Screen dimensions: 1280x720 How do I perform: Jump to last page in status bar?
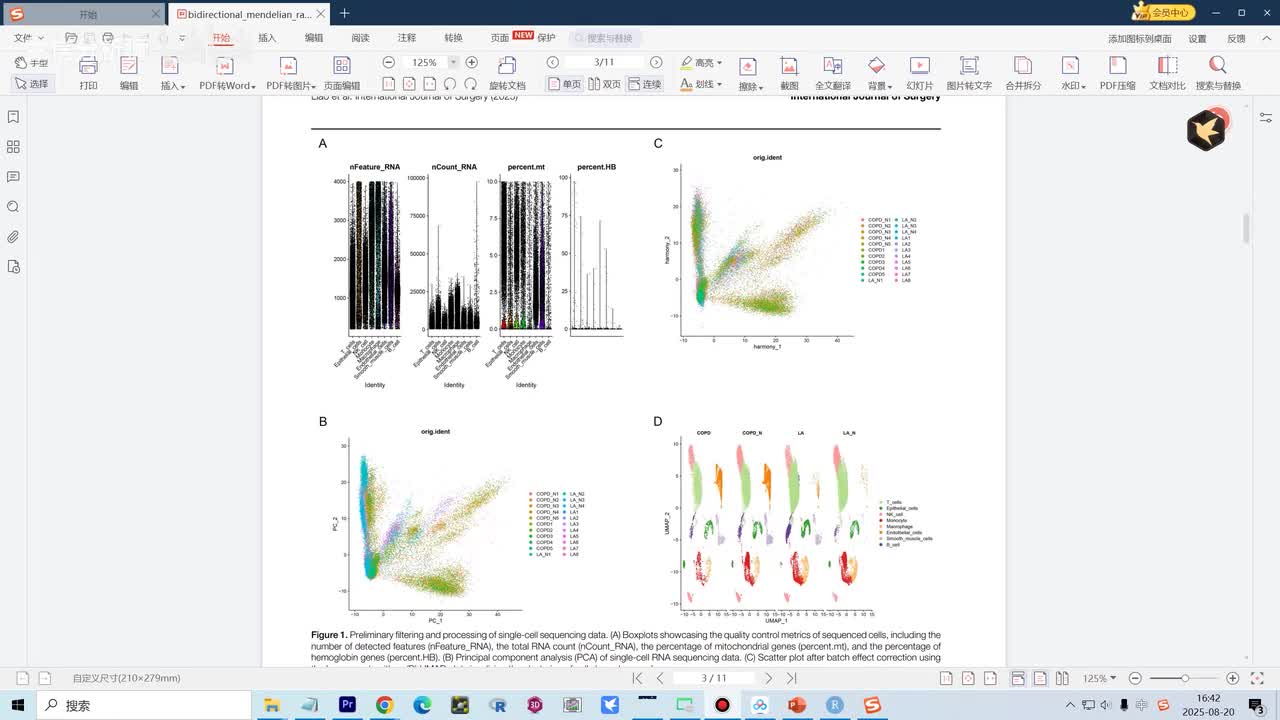tap(792, 678)
